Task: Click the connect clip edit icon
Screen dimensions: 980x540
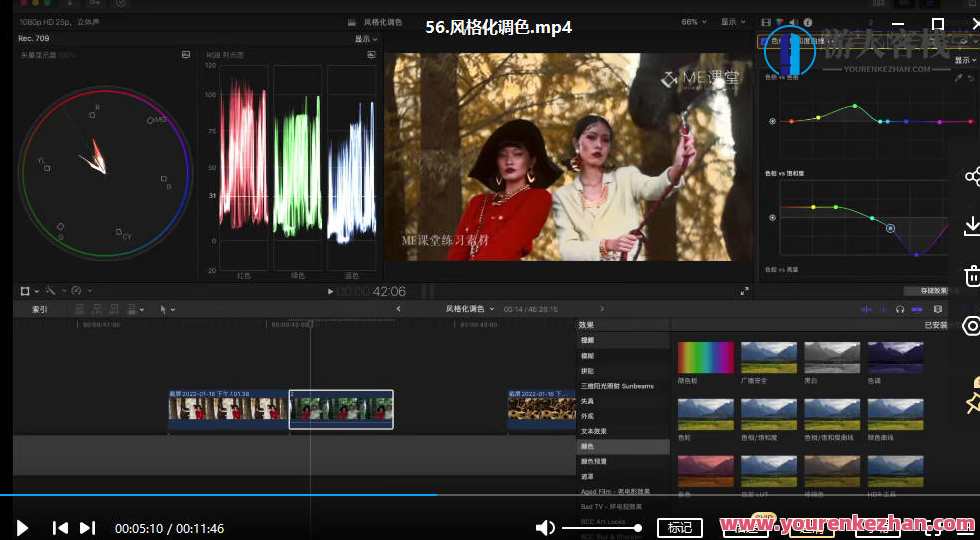Action: [x=79, y=309]
